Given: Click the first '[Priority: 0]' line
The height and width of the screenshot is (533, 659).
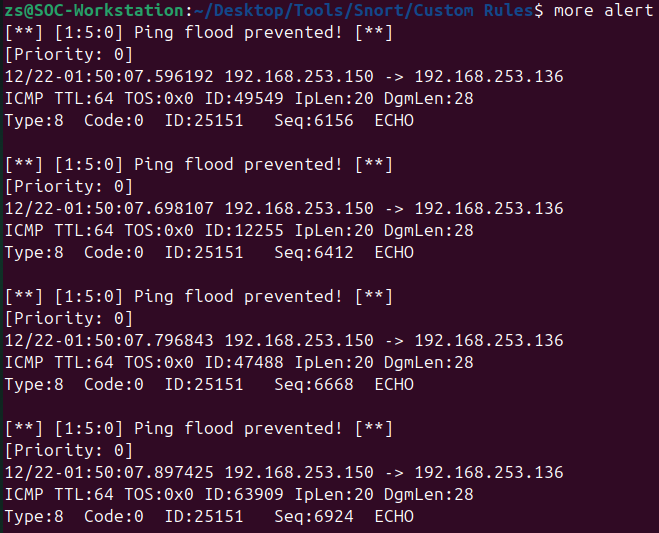Looking at the screenshot, I should point(69,55).
